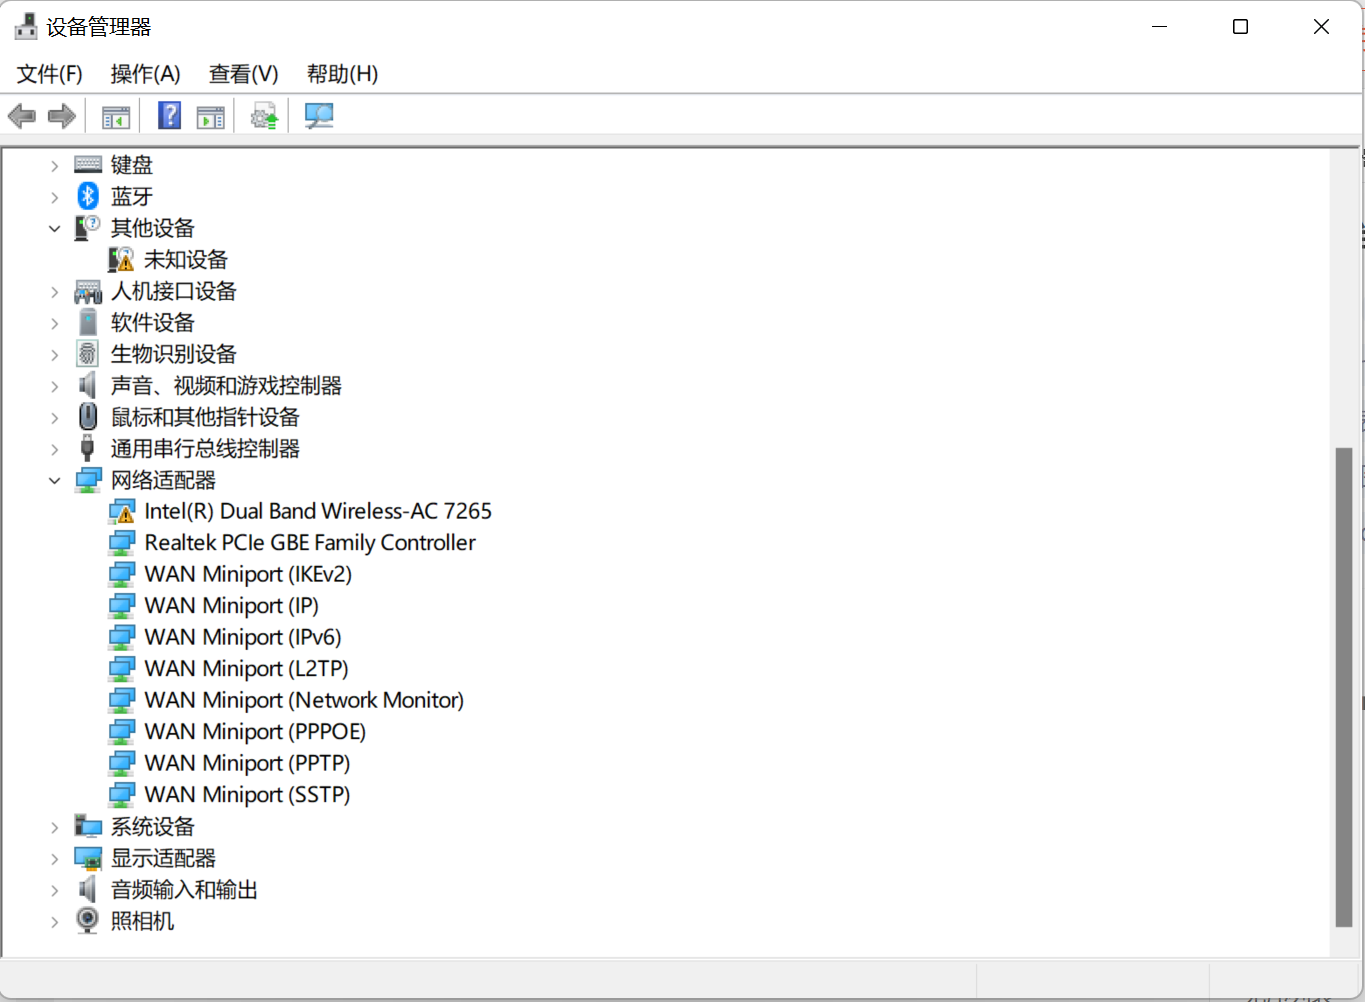Click the 人机接口设备 category icon
The image size is (1365, 1002).
88,291
